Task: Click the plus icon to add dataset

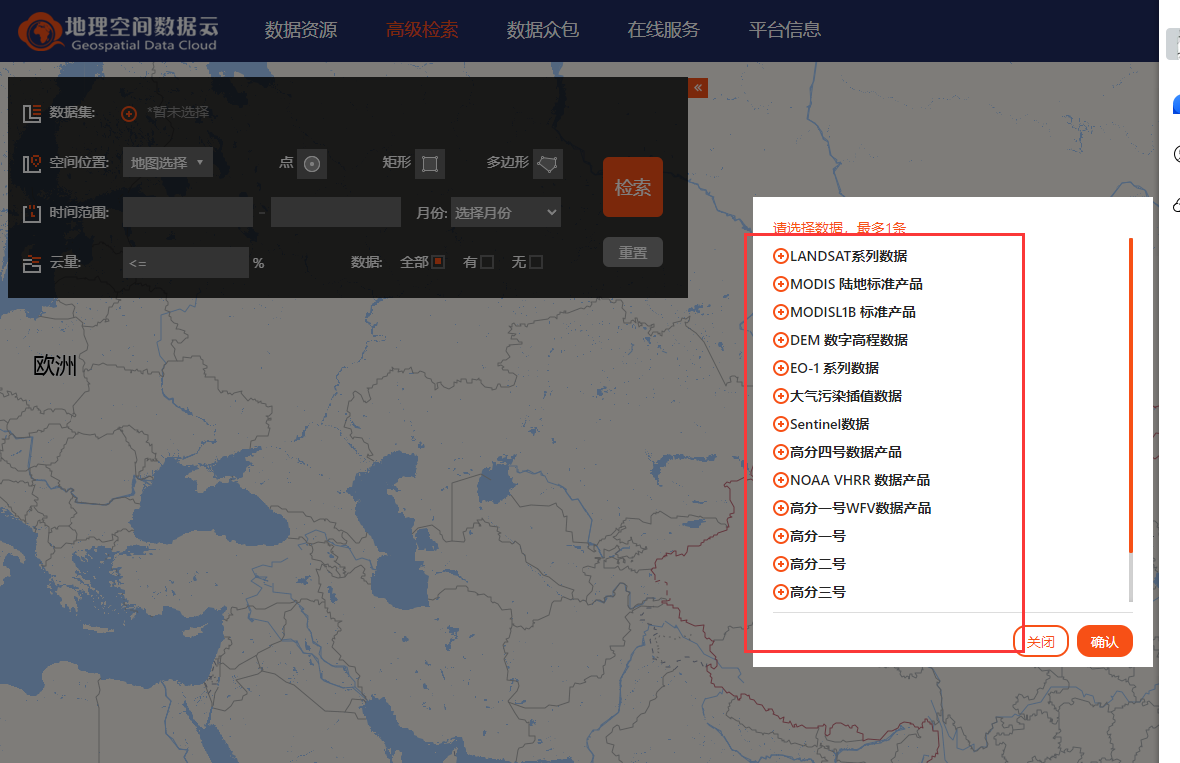Action: tap(129, 113)
